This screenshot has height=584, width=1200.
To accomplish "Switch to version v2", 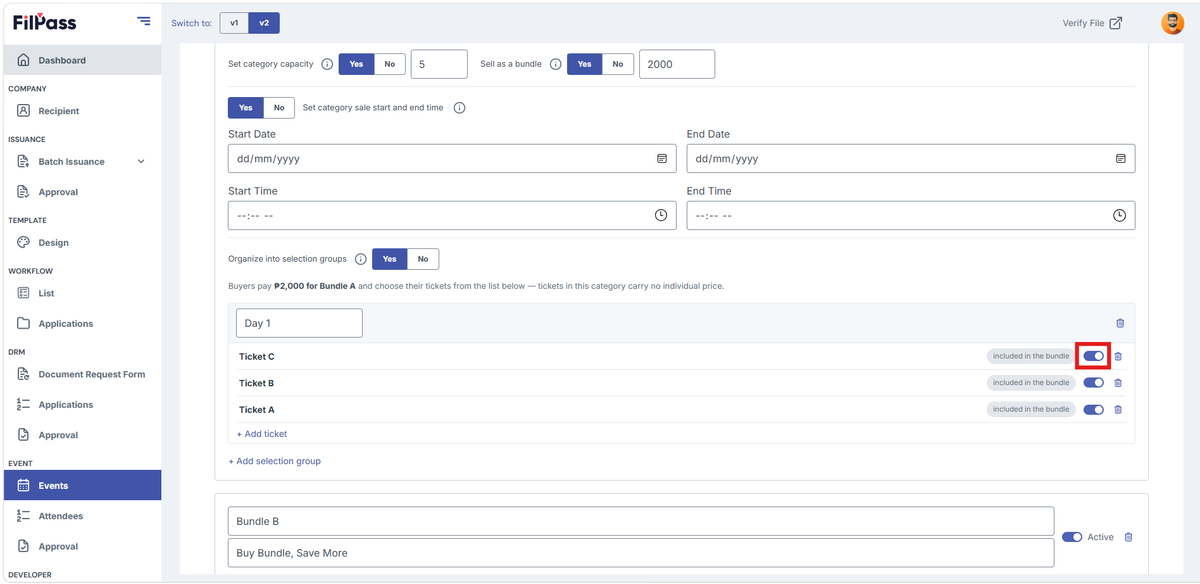I will pos(263,23).
